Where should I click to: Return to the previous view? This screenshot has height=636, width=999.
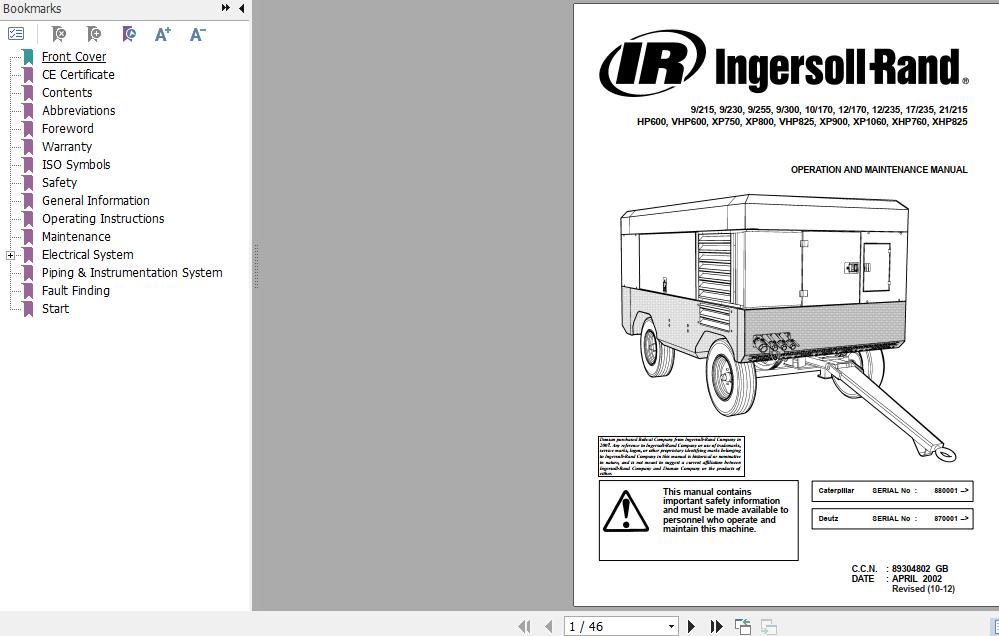coord(743,626)
